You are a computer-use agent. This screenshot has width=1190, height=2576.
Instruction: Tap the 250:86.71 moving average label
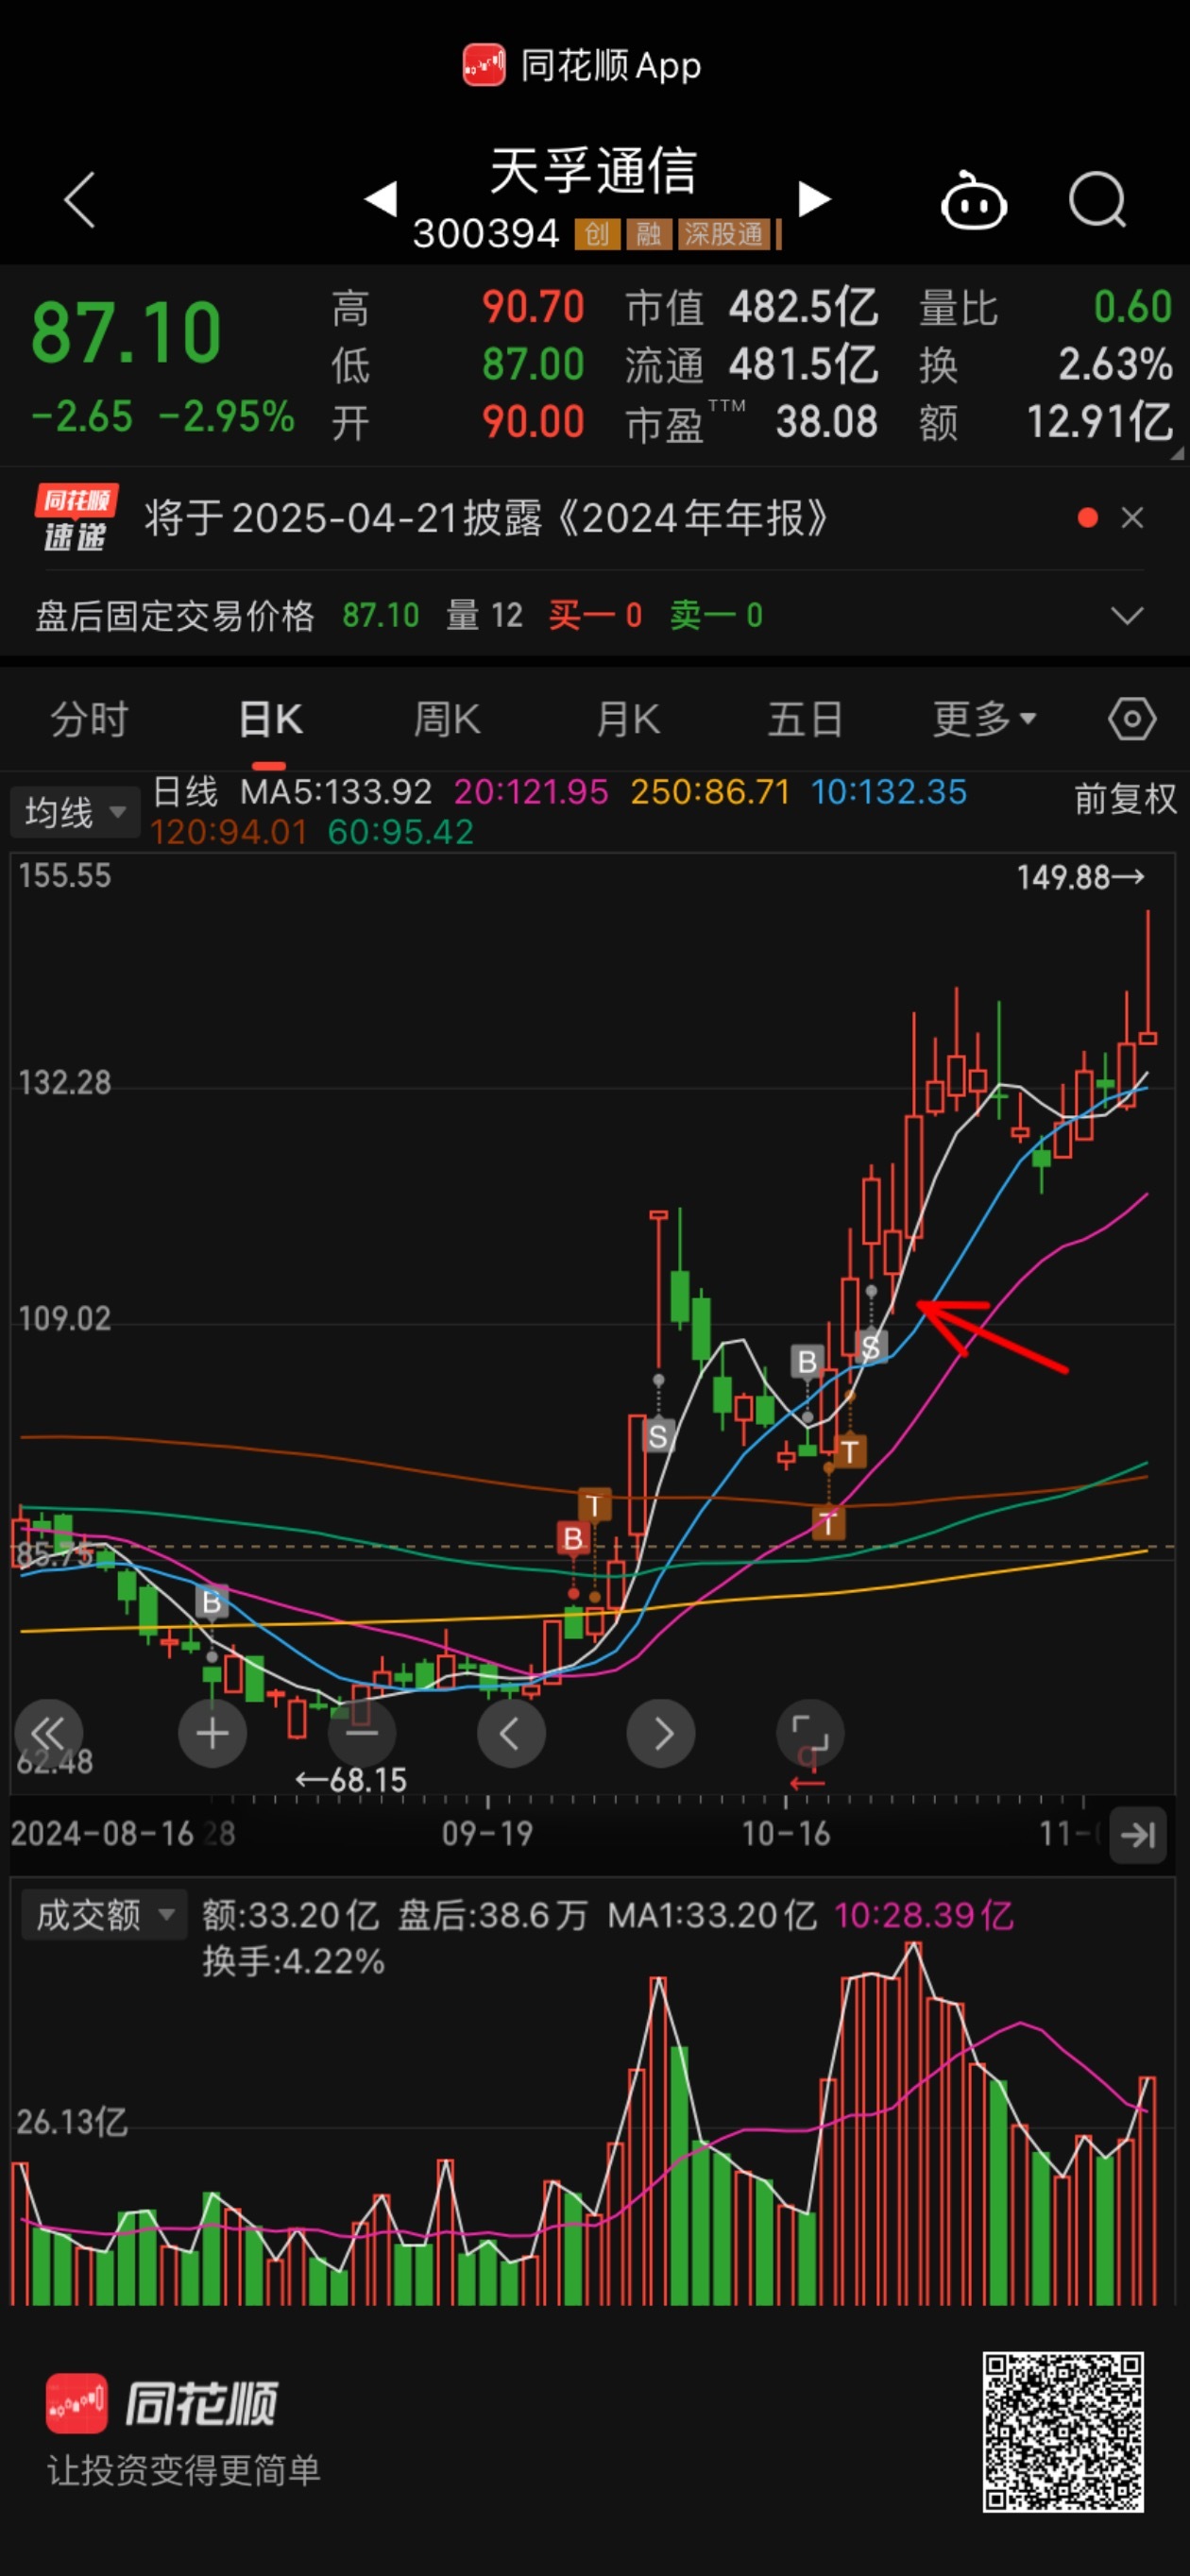coord(710,792)
